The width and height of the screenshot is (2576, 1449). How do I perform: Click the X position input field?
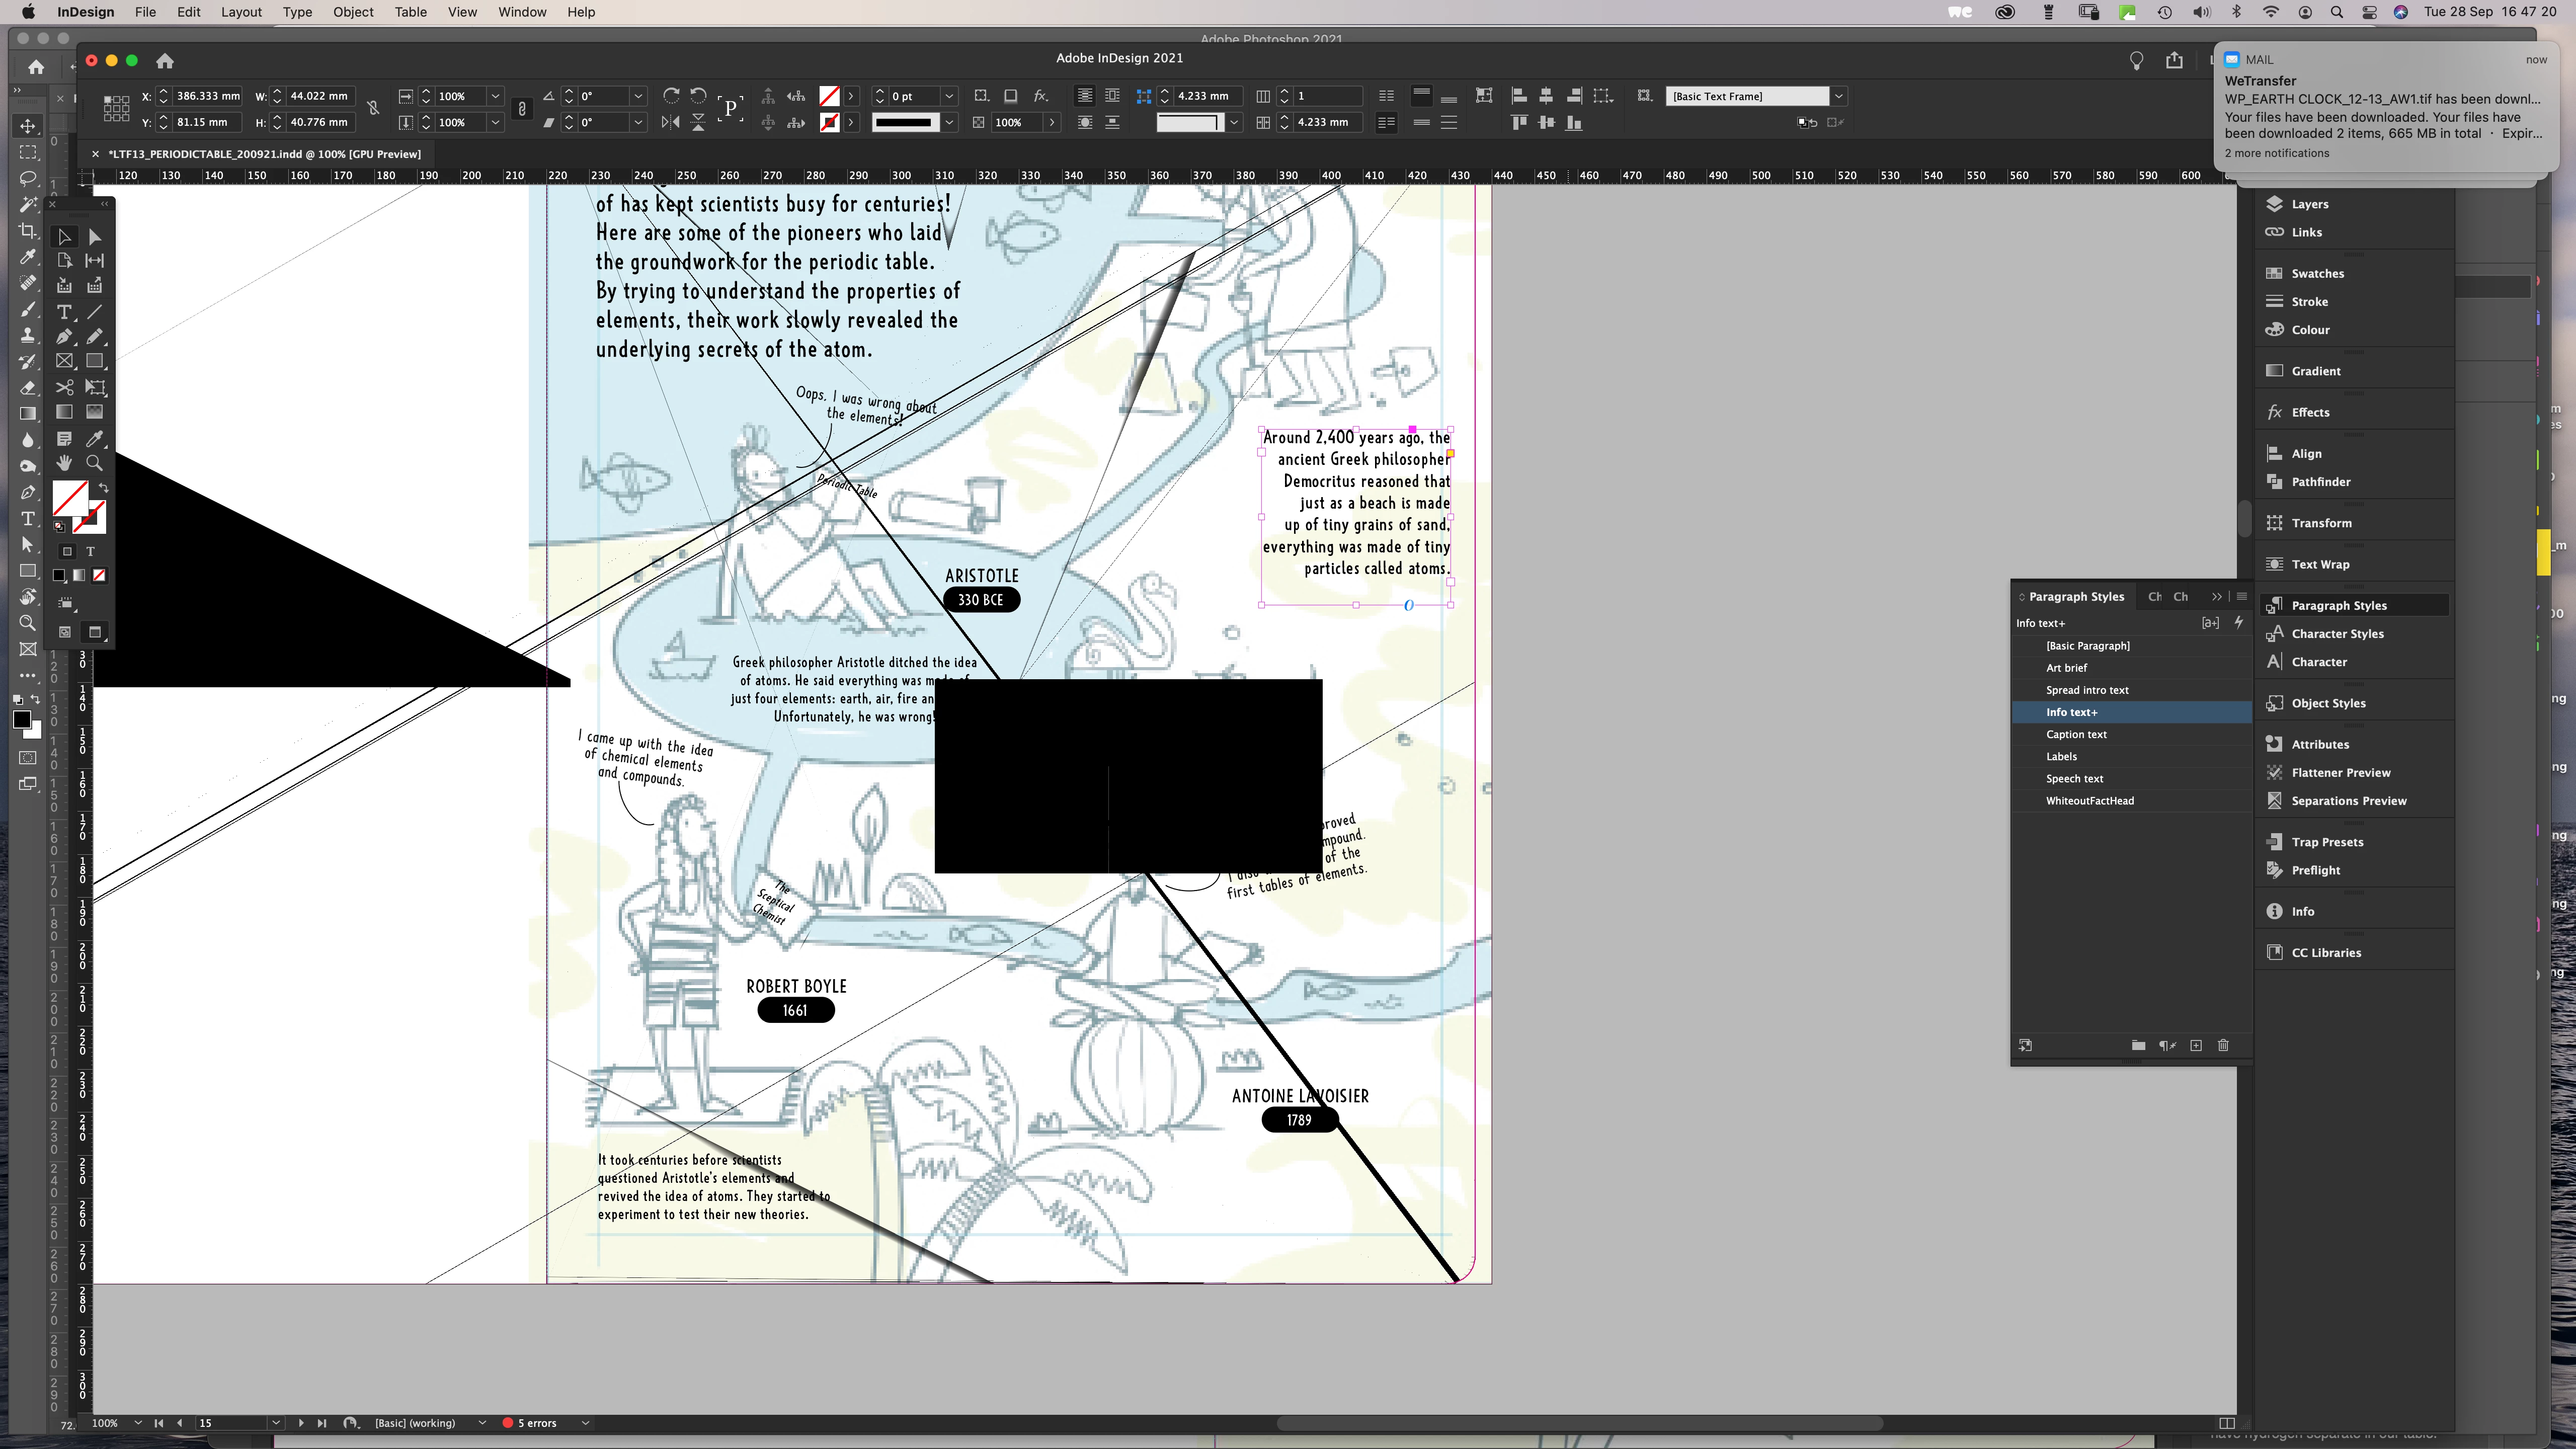pos(207,96)
